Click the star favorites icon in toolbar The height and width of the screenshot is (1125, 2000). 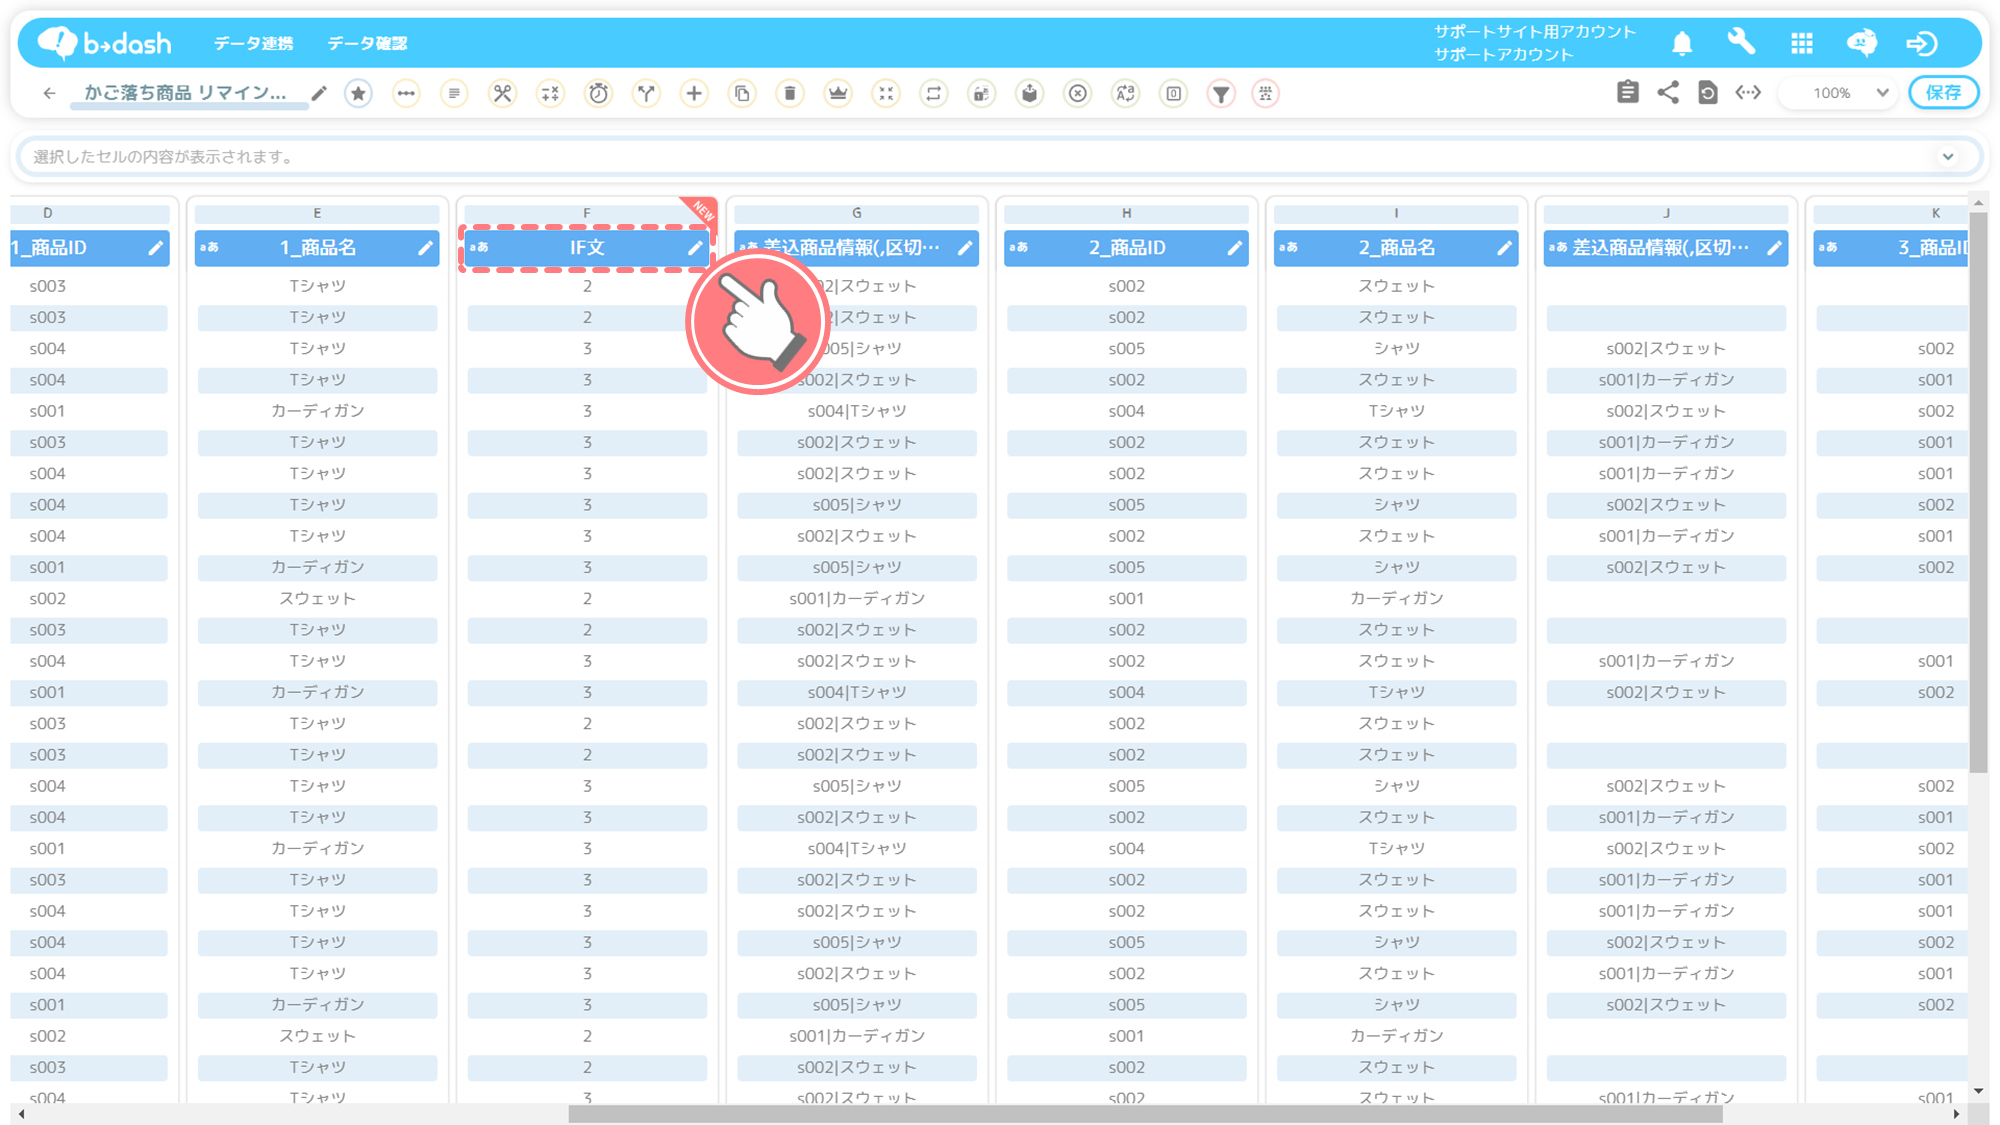pos(358,93)
